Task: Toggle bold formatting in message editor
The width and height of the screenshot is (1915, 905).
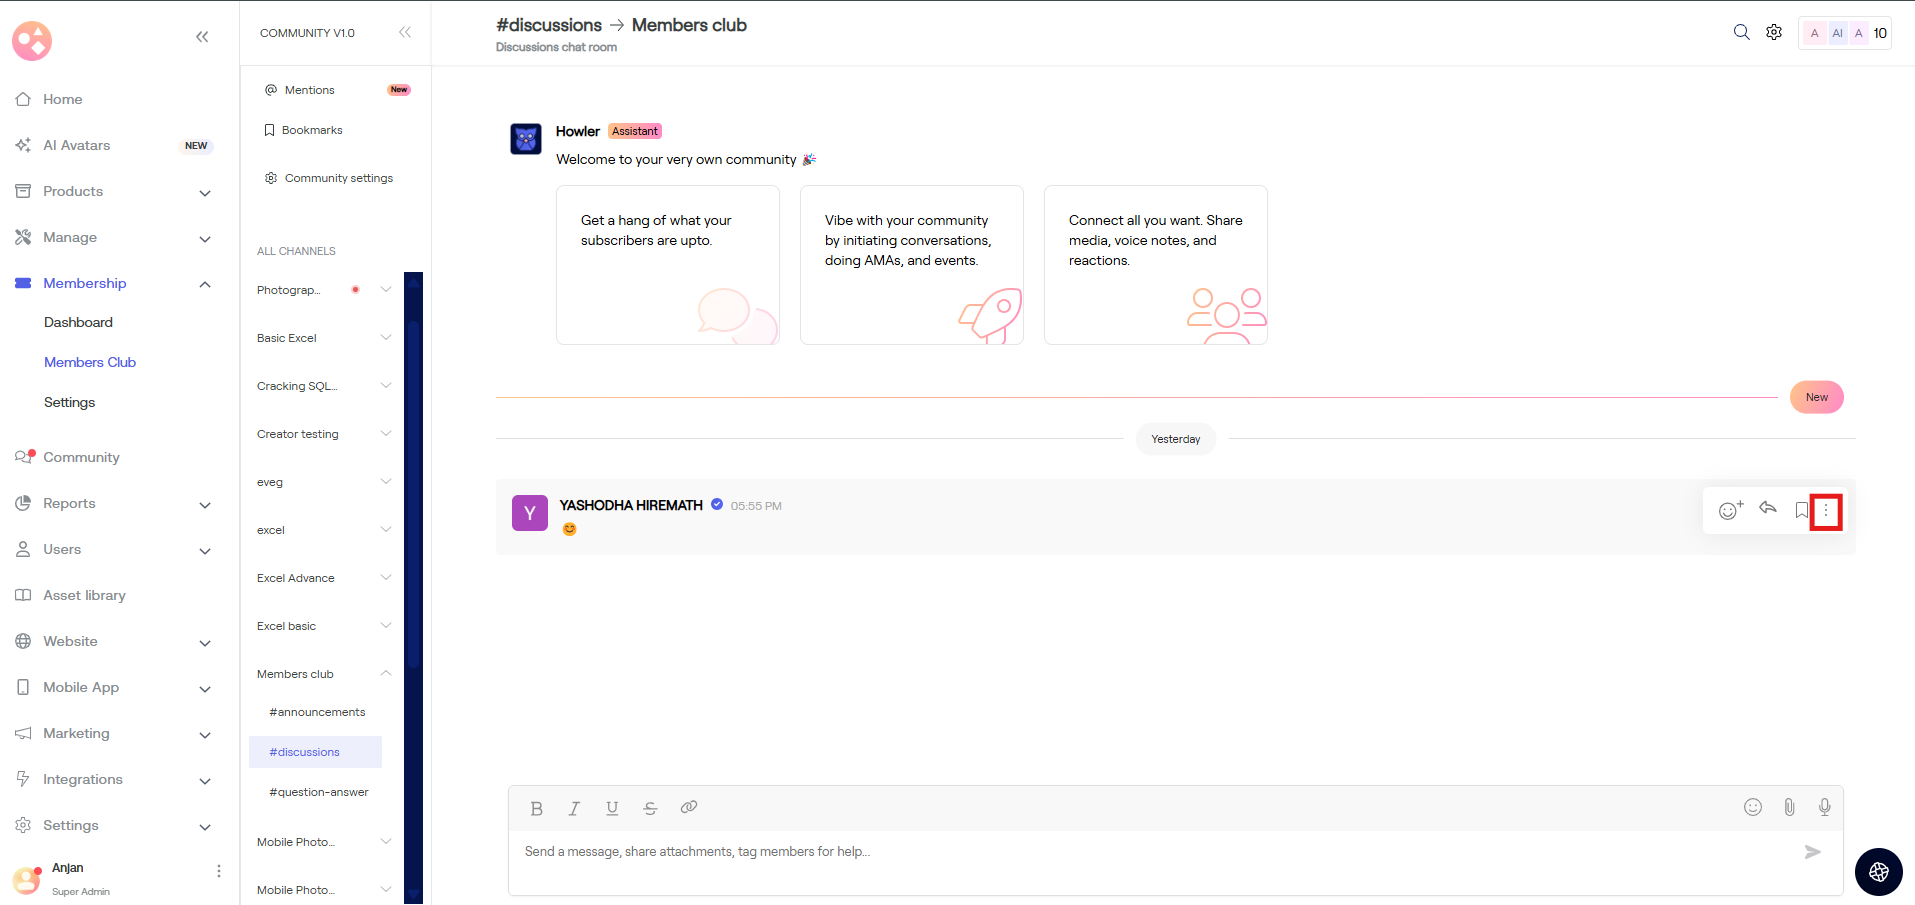Action: pyautogui.click(x=536, y=808)
